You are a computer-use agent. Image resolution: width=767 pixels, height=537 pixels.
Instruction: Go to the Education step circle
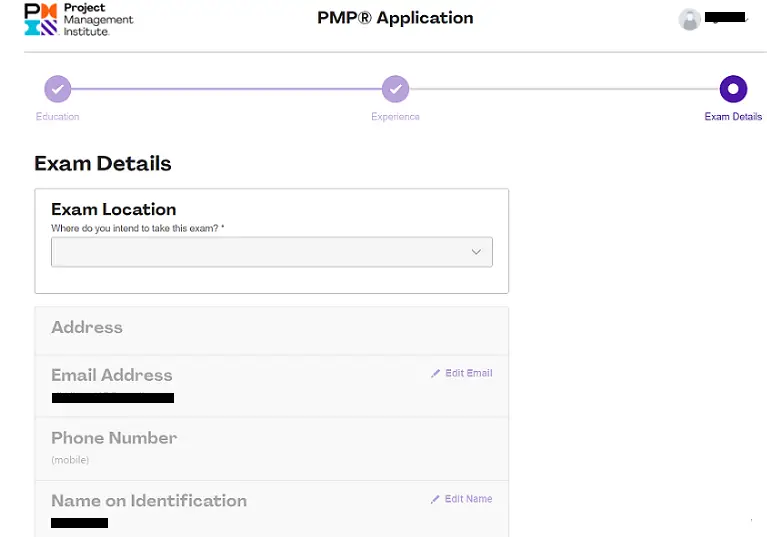click(x=58, y=89)
